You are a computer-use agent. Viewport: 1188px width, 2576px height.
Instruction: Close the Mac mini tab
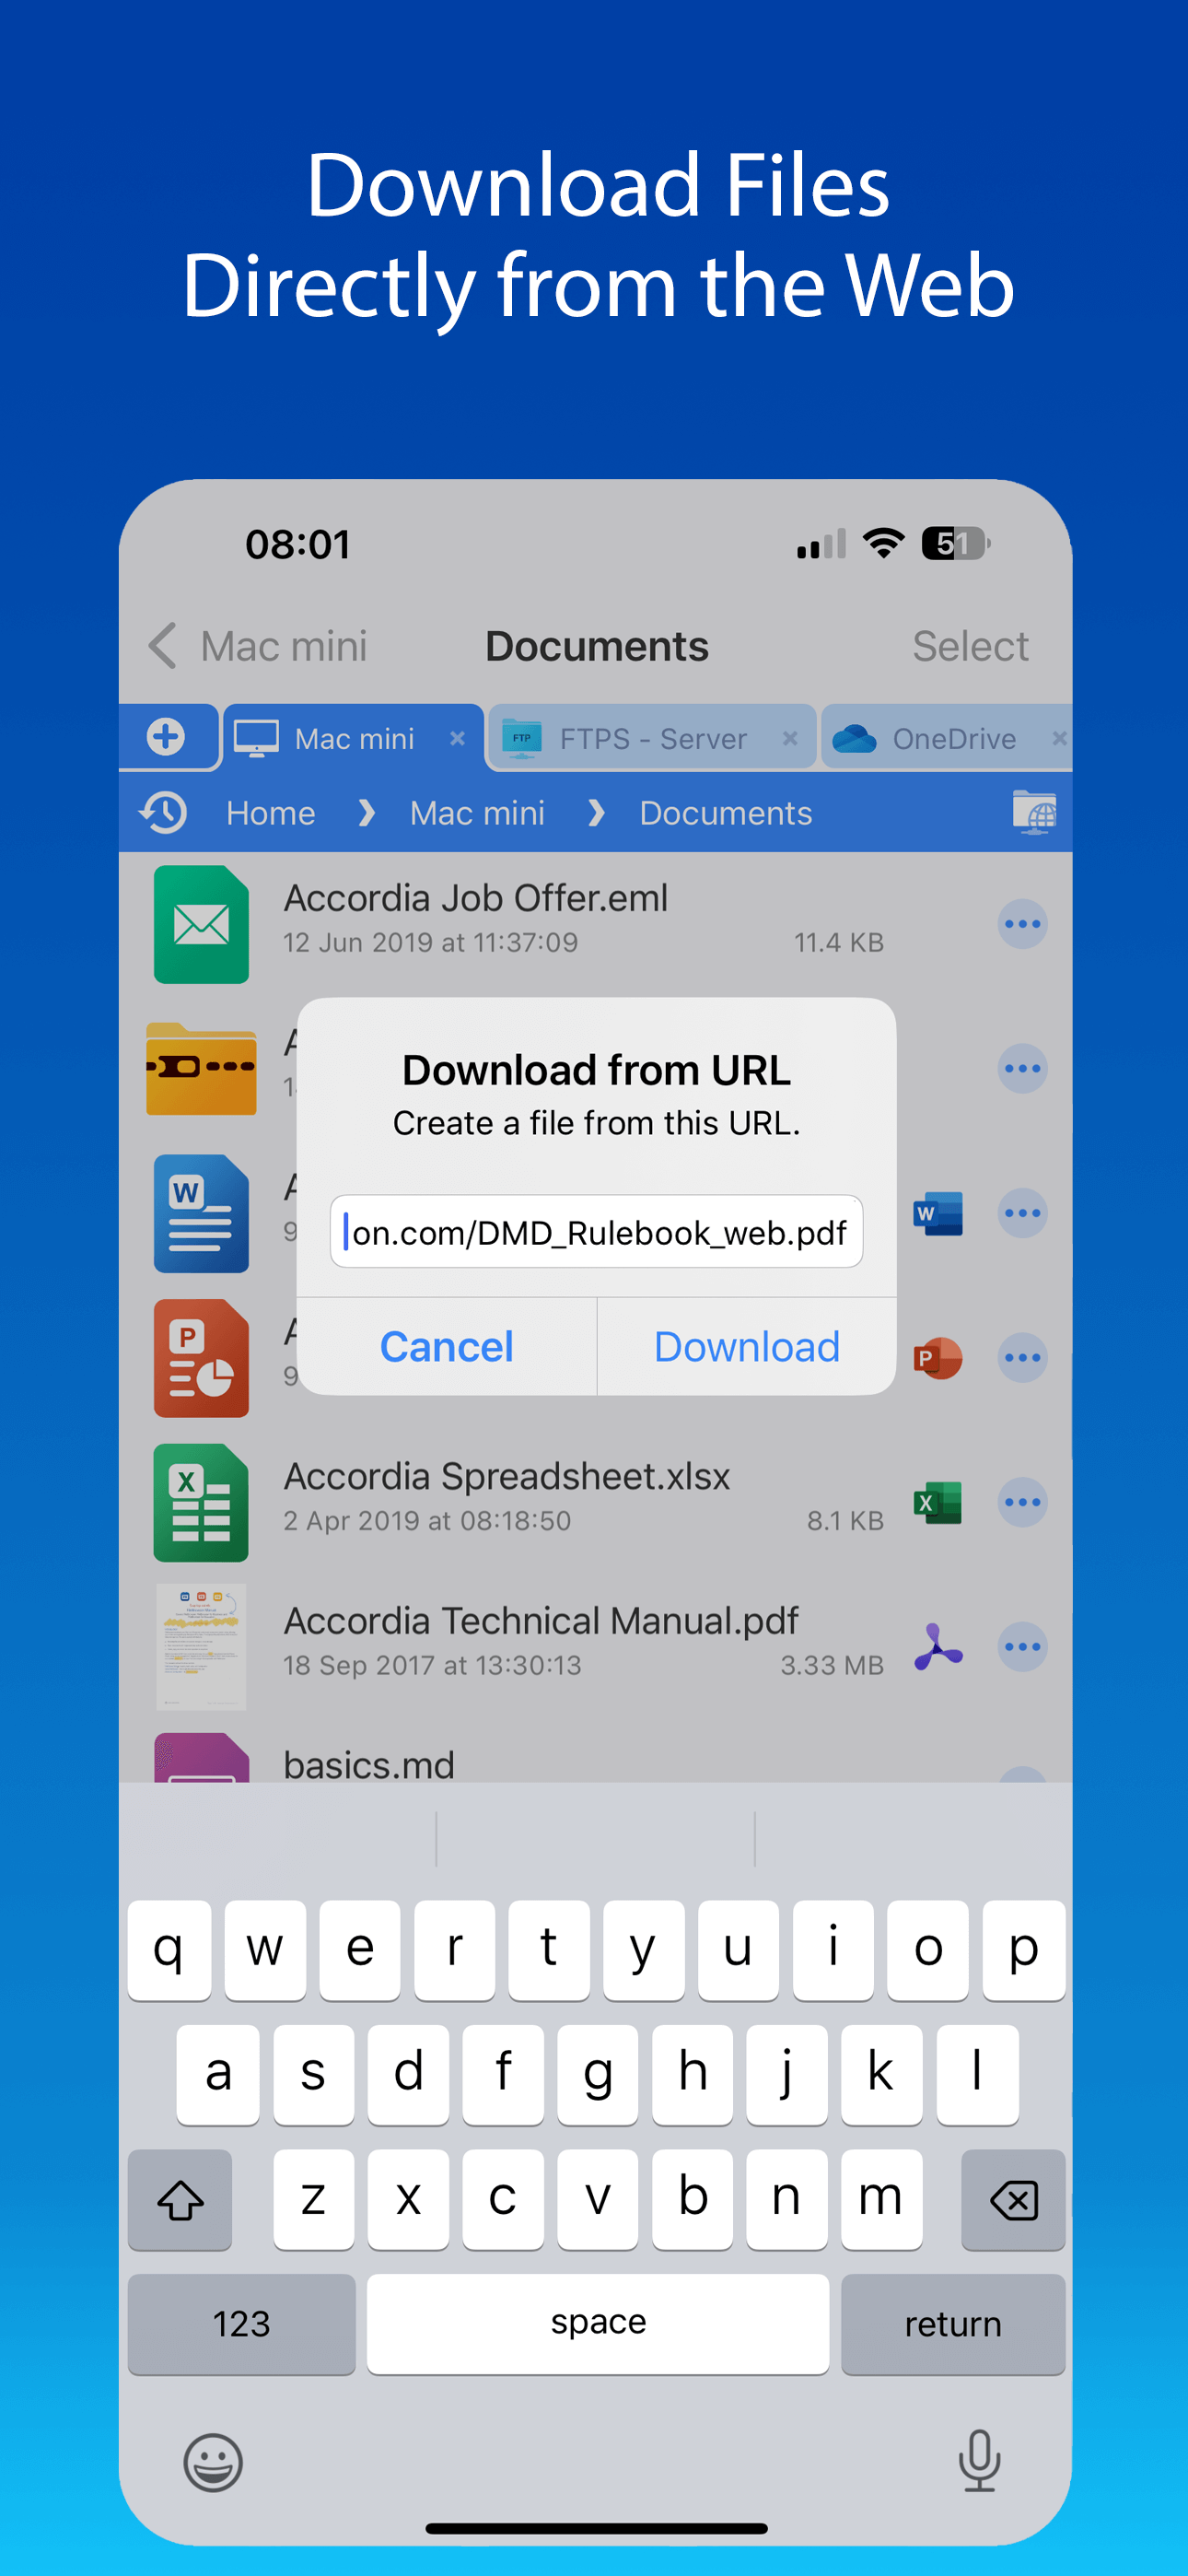pyautogui.click(x=457, y=738)
